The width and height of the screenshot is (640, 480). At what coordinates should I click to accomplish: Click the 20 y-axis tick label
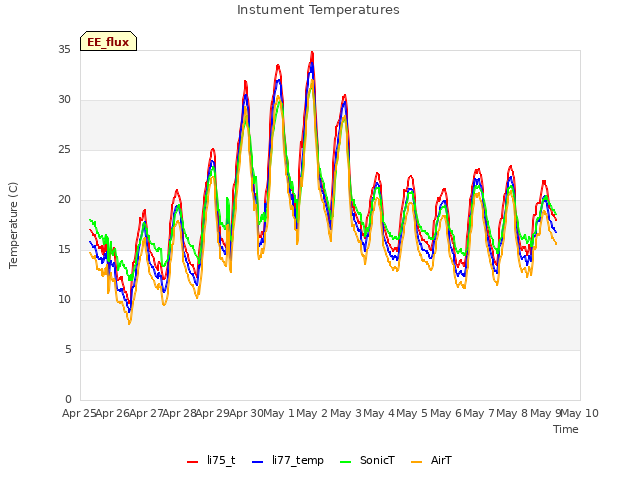64,200
